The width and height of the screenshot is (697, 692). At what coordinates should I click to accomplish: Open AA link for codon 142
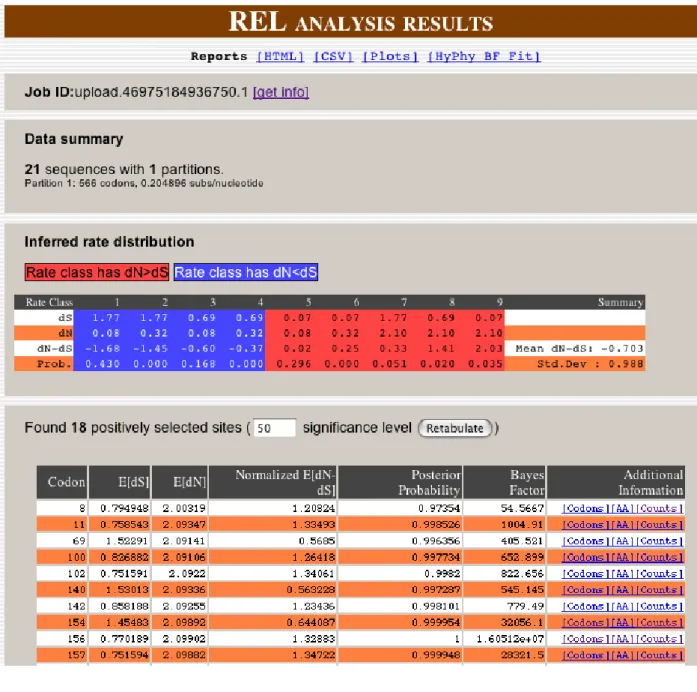click(x=622, y=606)
